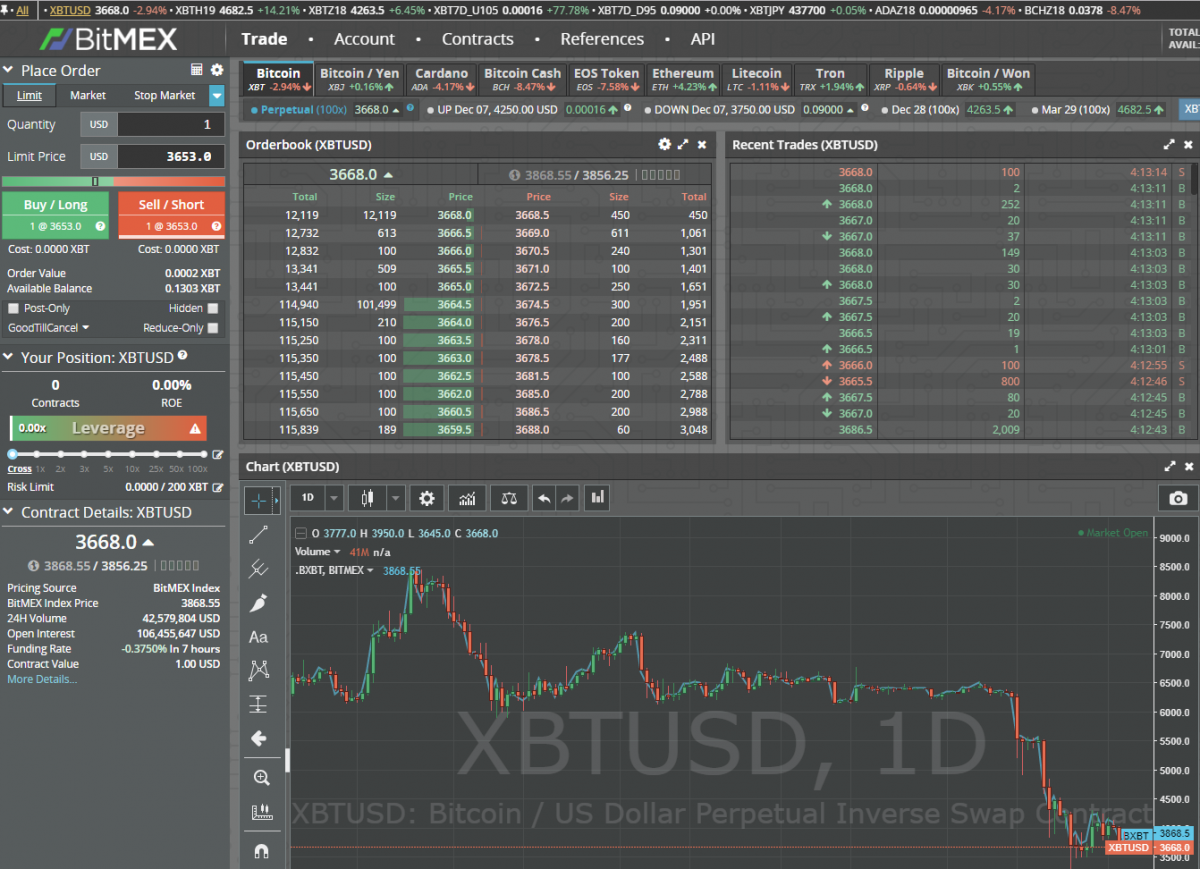Switch to the Ethereum instrument tab

[683, 79]
